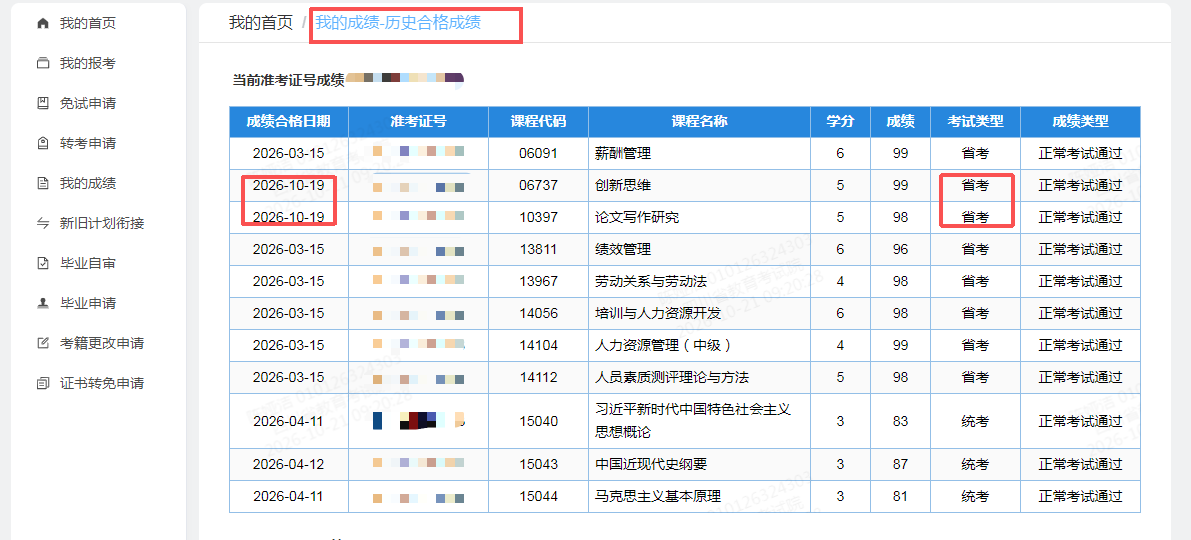Click course code 14104
The height and width of the screenshot is (540, 1191).
539,345
